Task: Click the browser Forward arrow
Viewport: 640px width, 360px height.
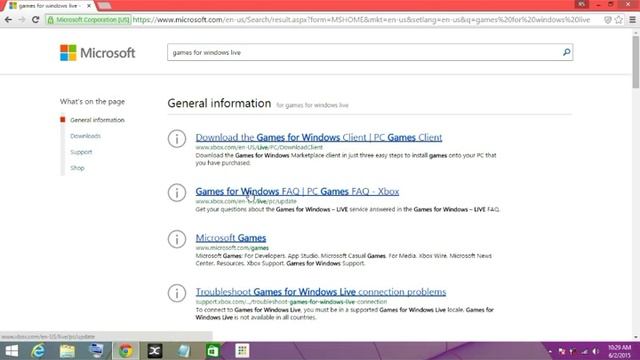Action: (x=22, y=20)
